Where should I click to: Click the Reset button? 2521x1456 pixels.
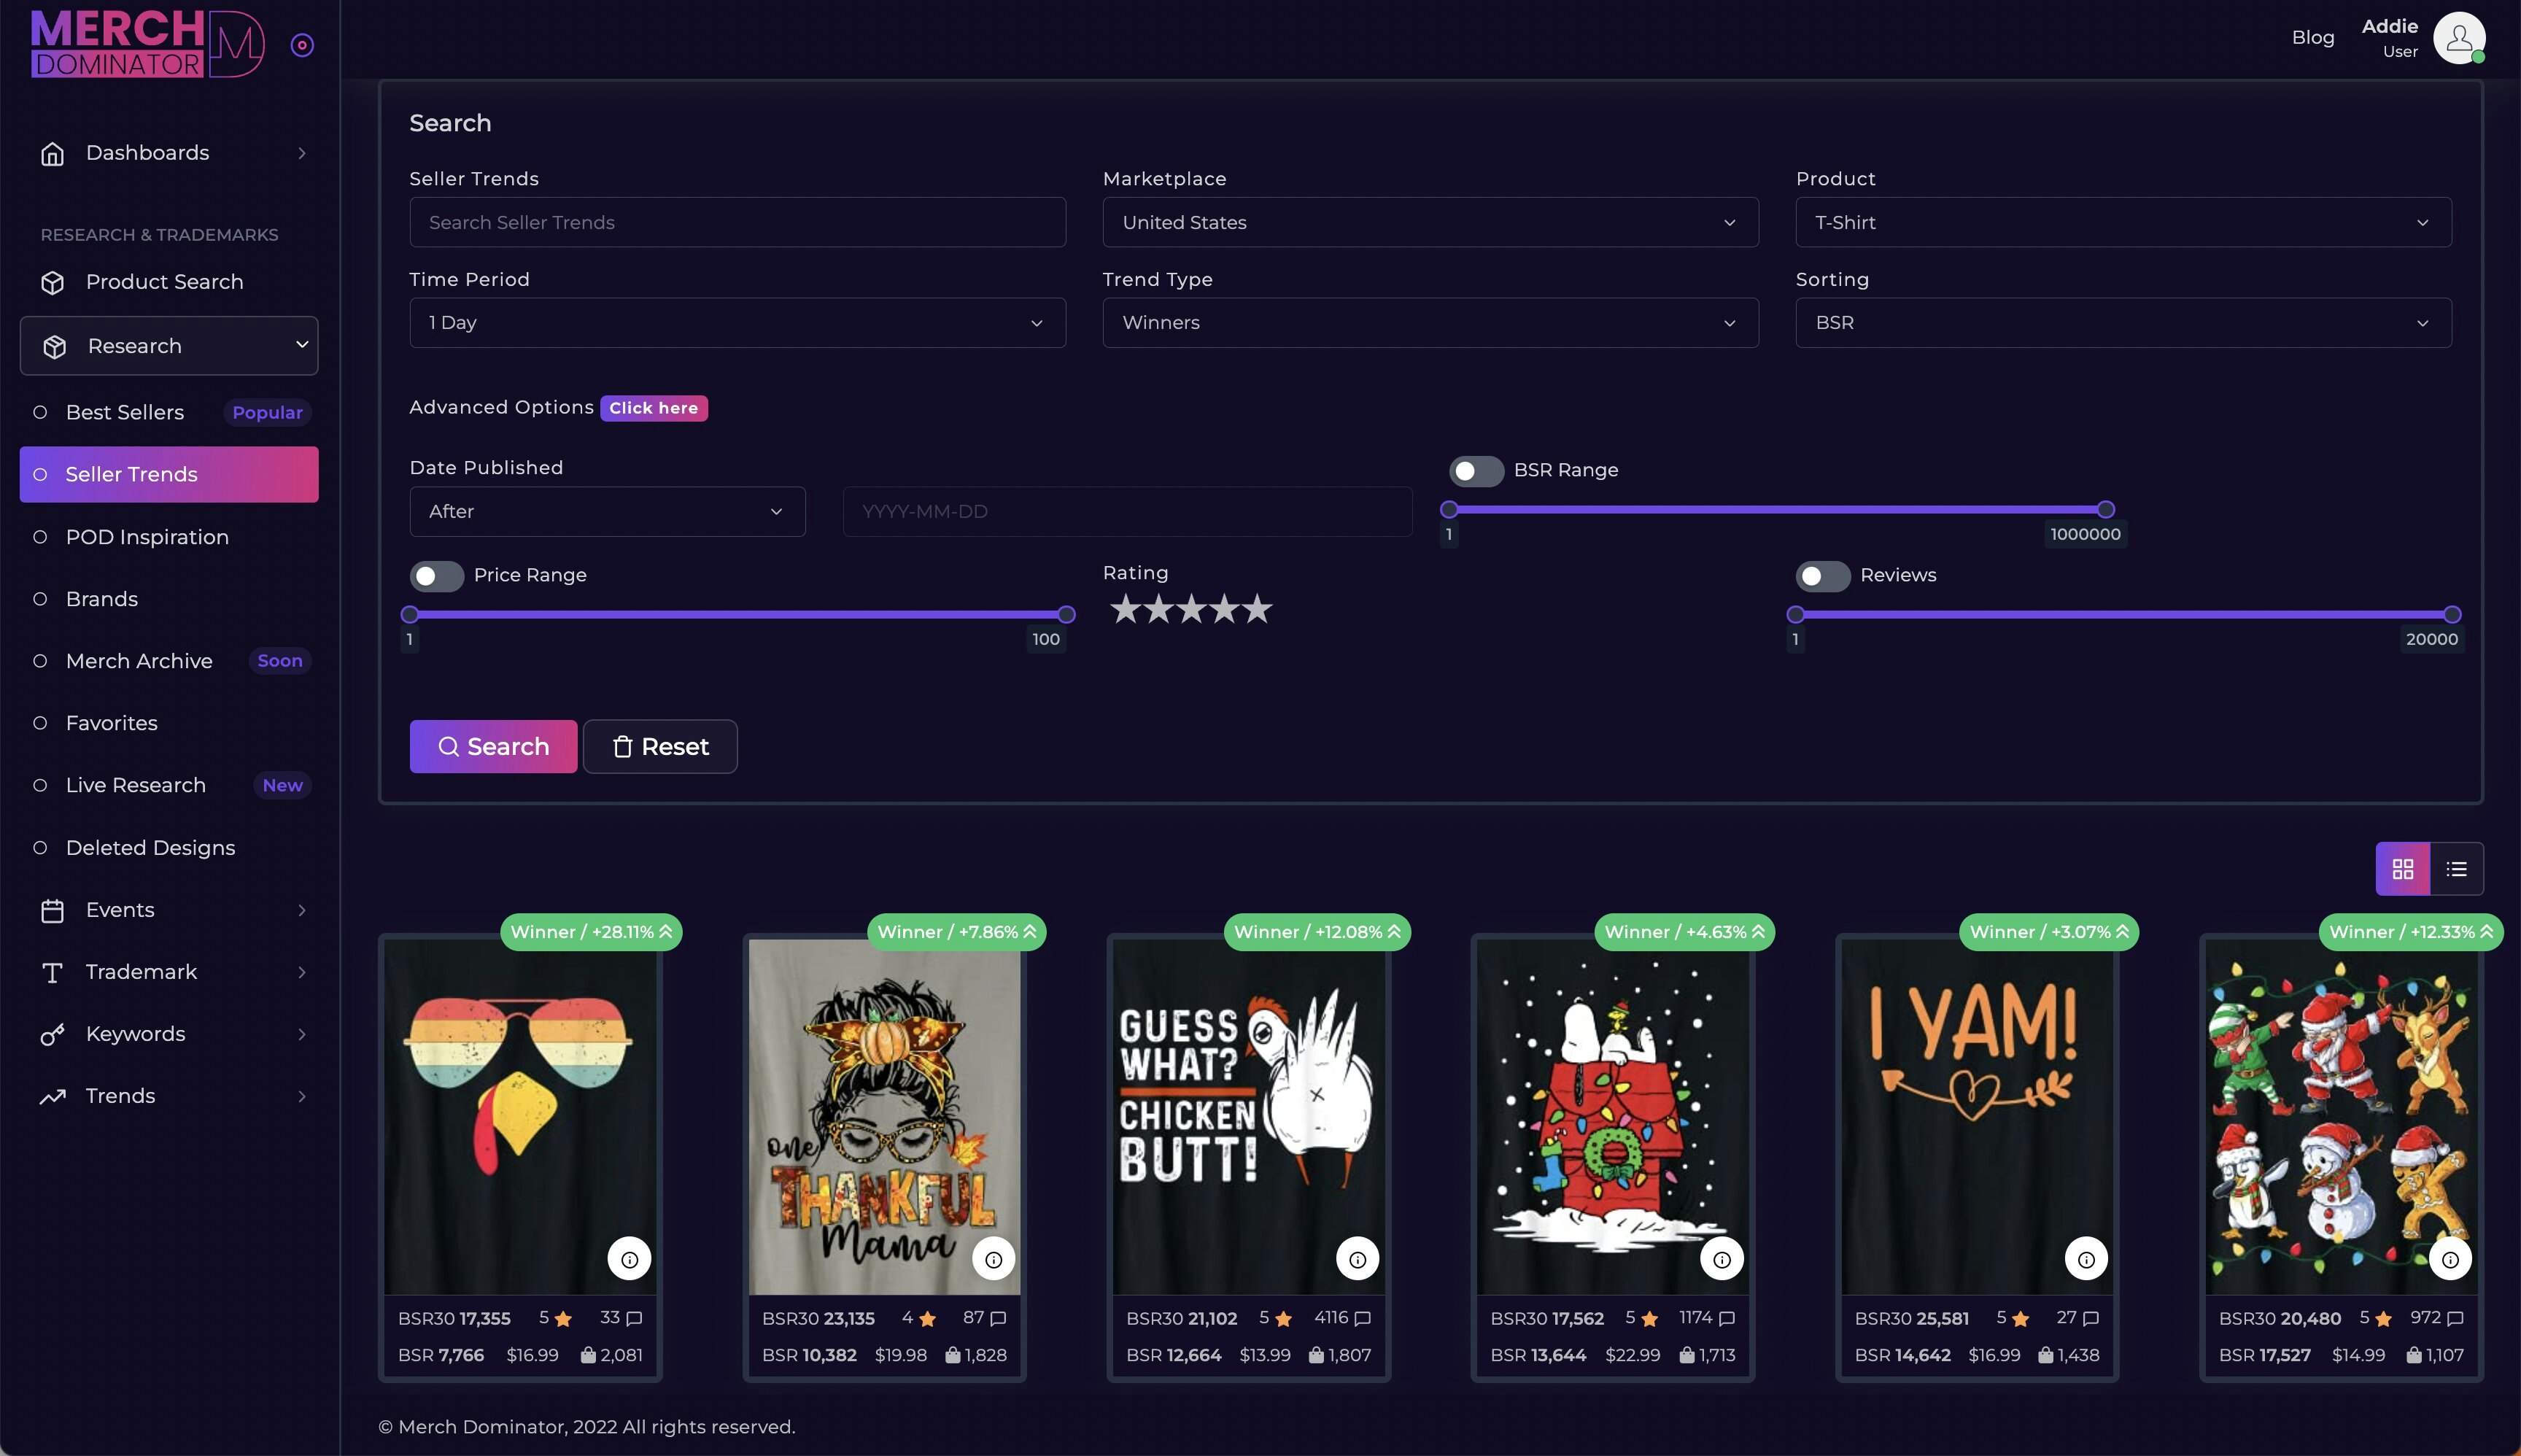(660, 746)
